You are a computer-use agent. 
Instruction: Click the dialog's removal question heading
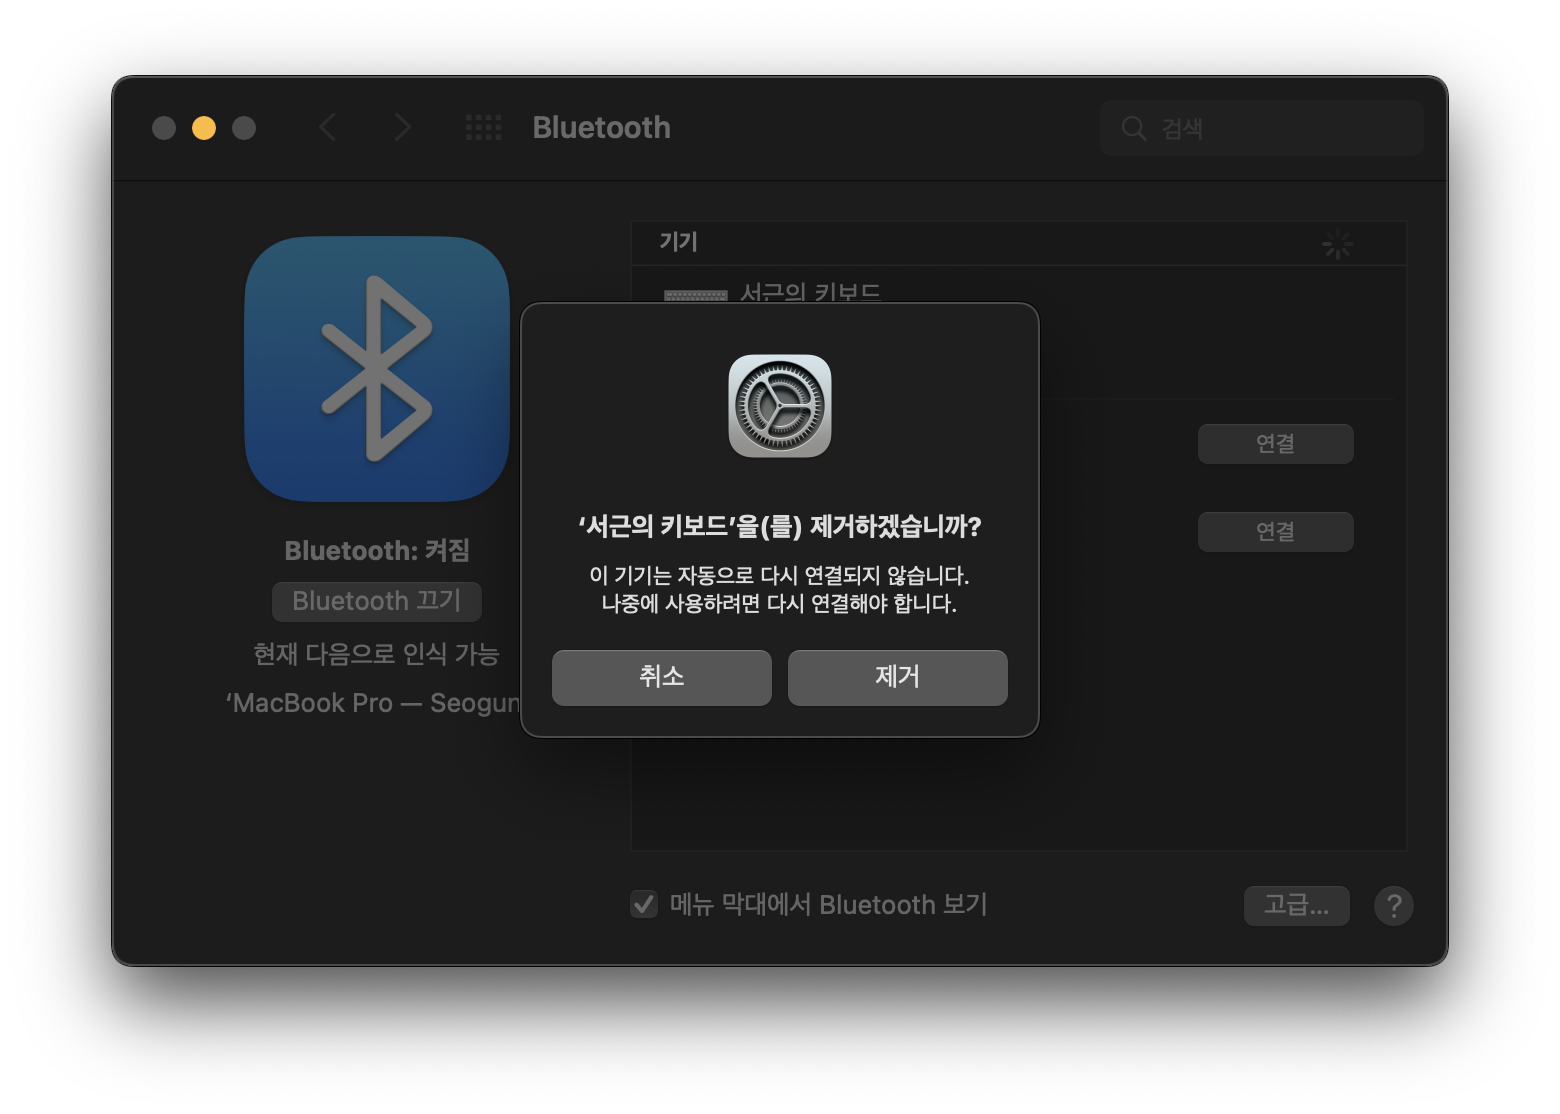pos(780,526)
